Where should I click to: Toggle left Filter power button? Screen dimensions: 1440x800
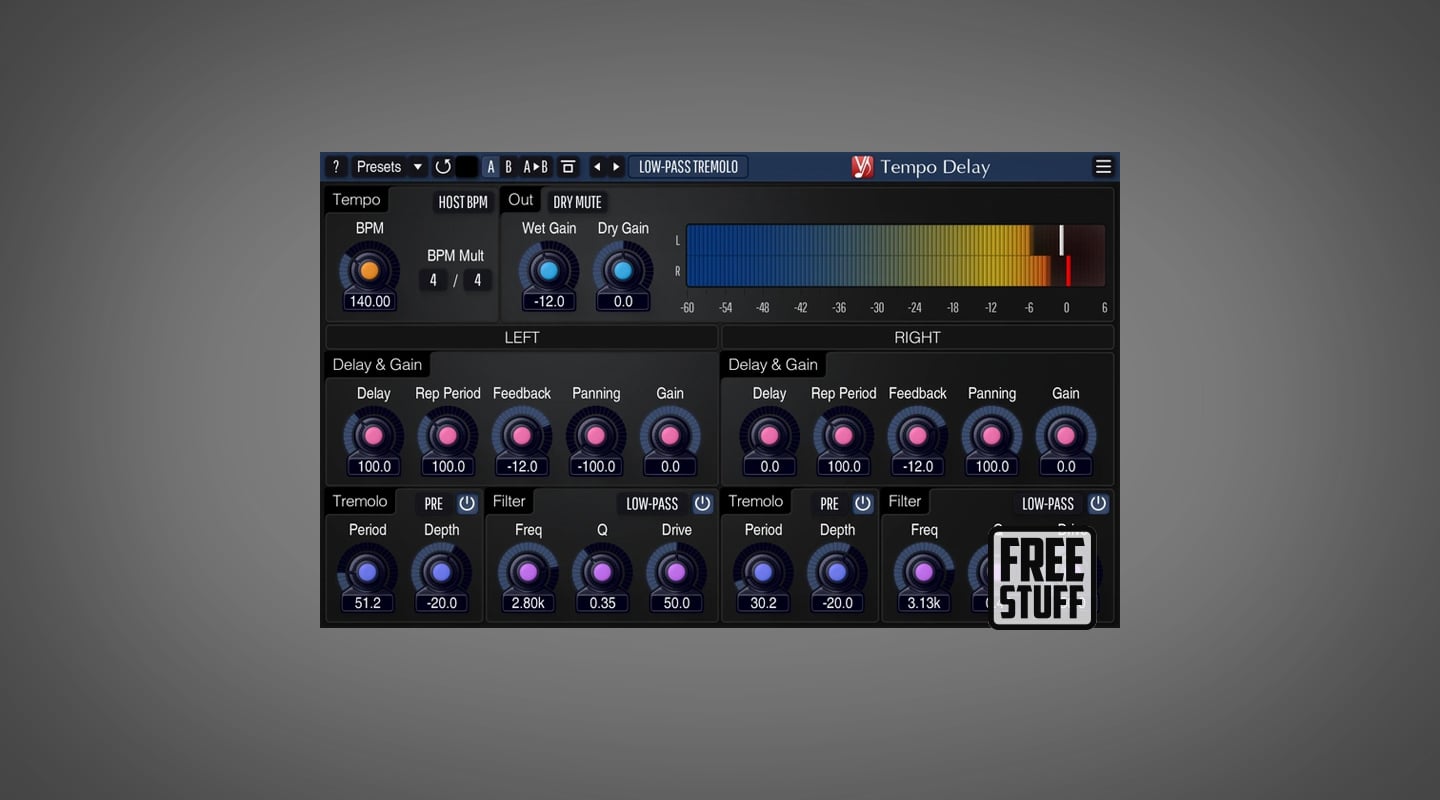click(703, 503)
